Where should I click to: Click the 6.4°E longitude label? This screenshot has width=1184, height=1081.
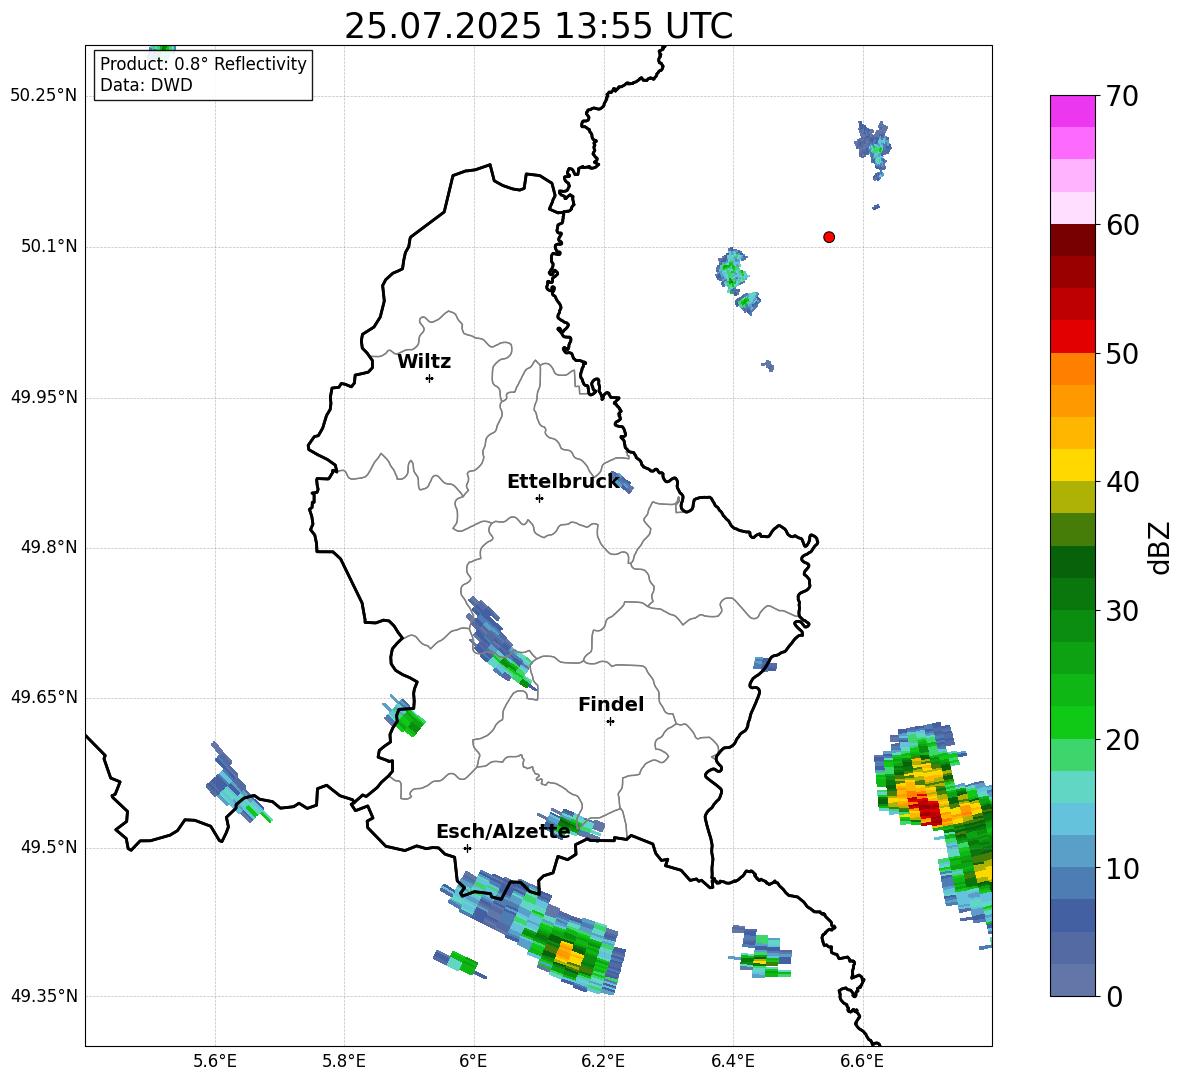pos(732,1061)
